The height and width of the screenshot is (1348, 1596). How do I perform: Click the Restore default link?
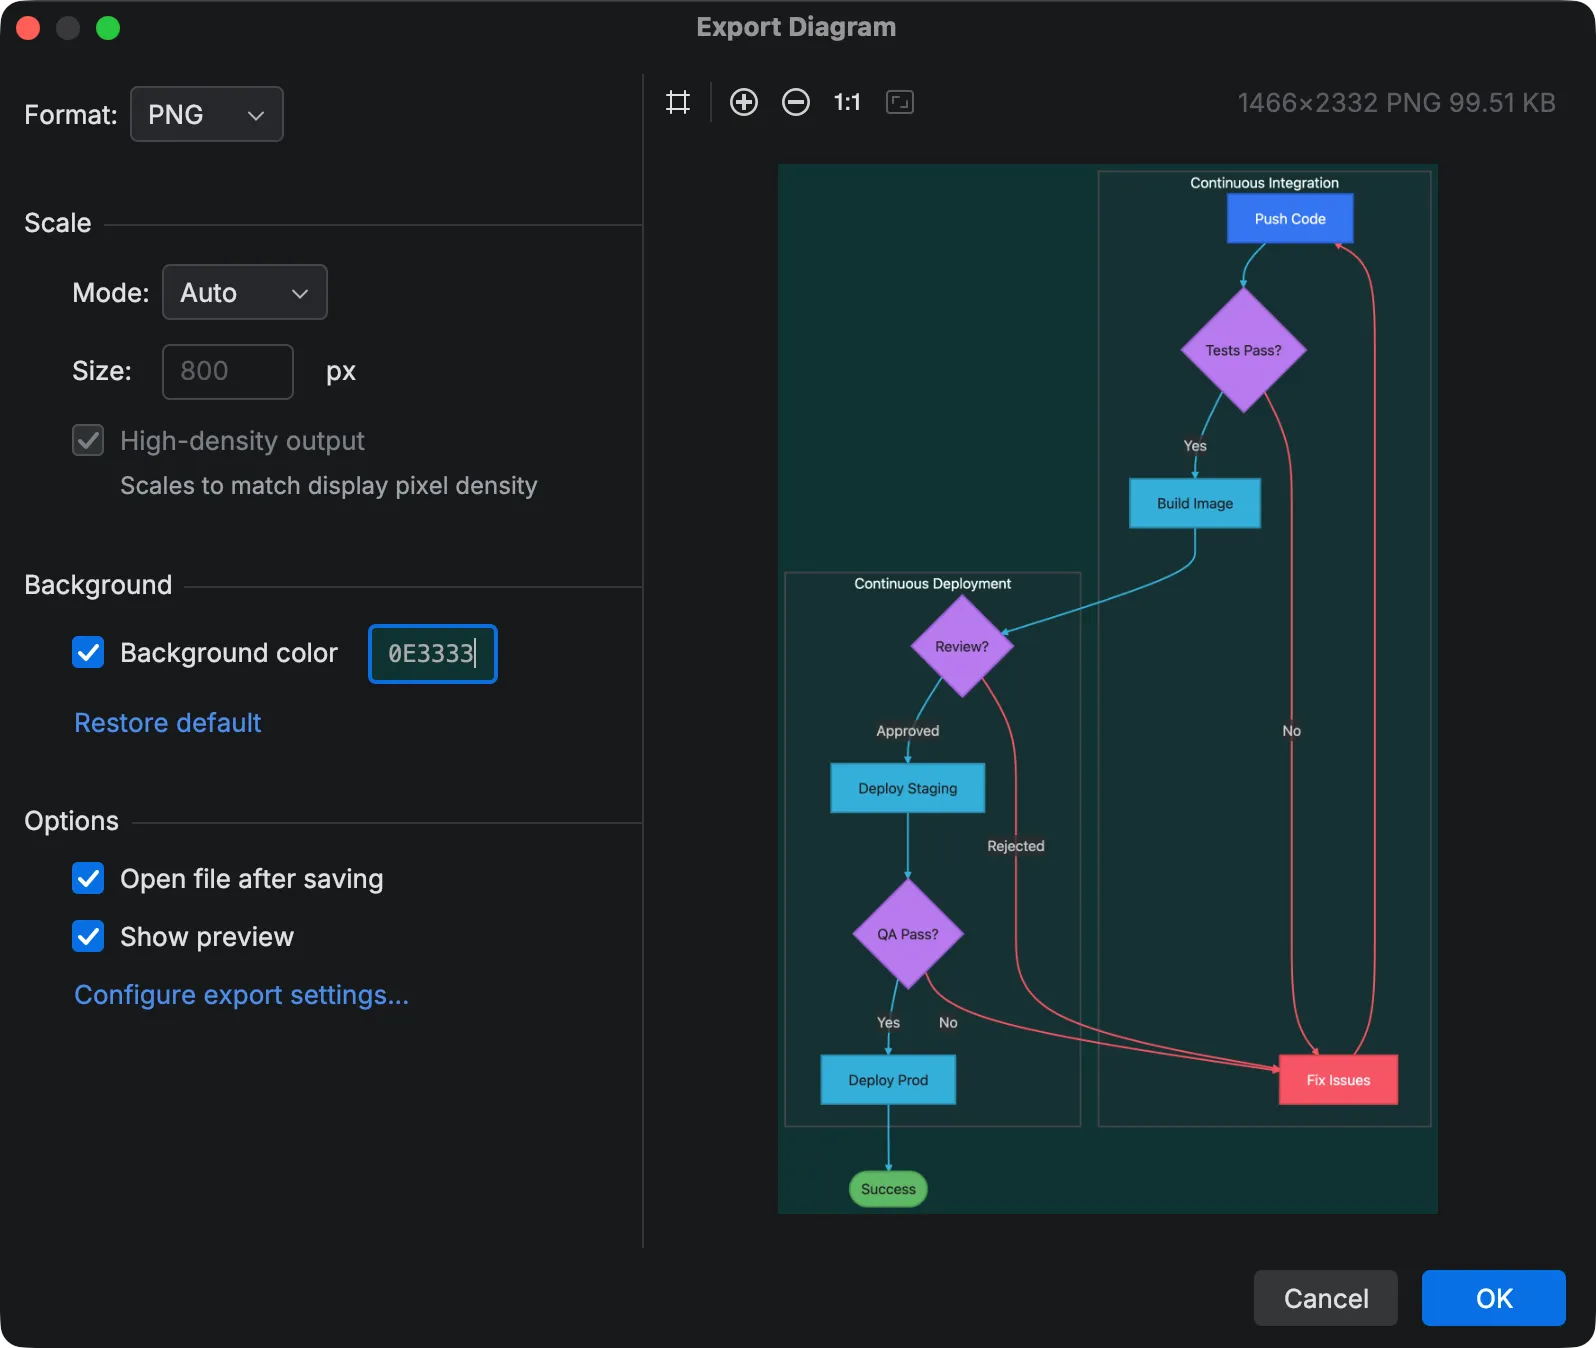tap(168, 723)
